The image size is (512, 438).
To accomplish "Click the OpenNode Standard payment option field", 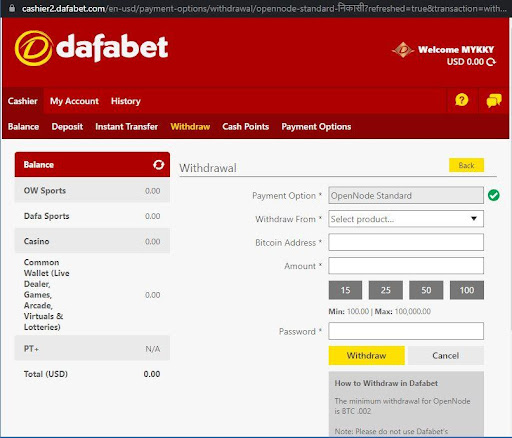I will [406, 195].
